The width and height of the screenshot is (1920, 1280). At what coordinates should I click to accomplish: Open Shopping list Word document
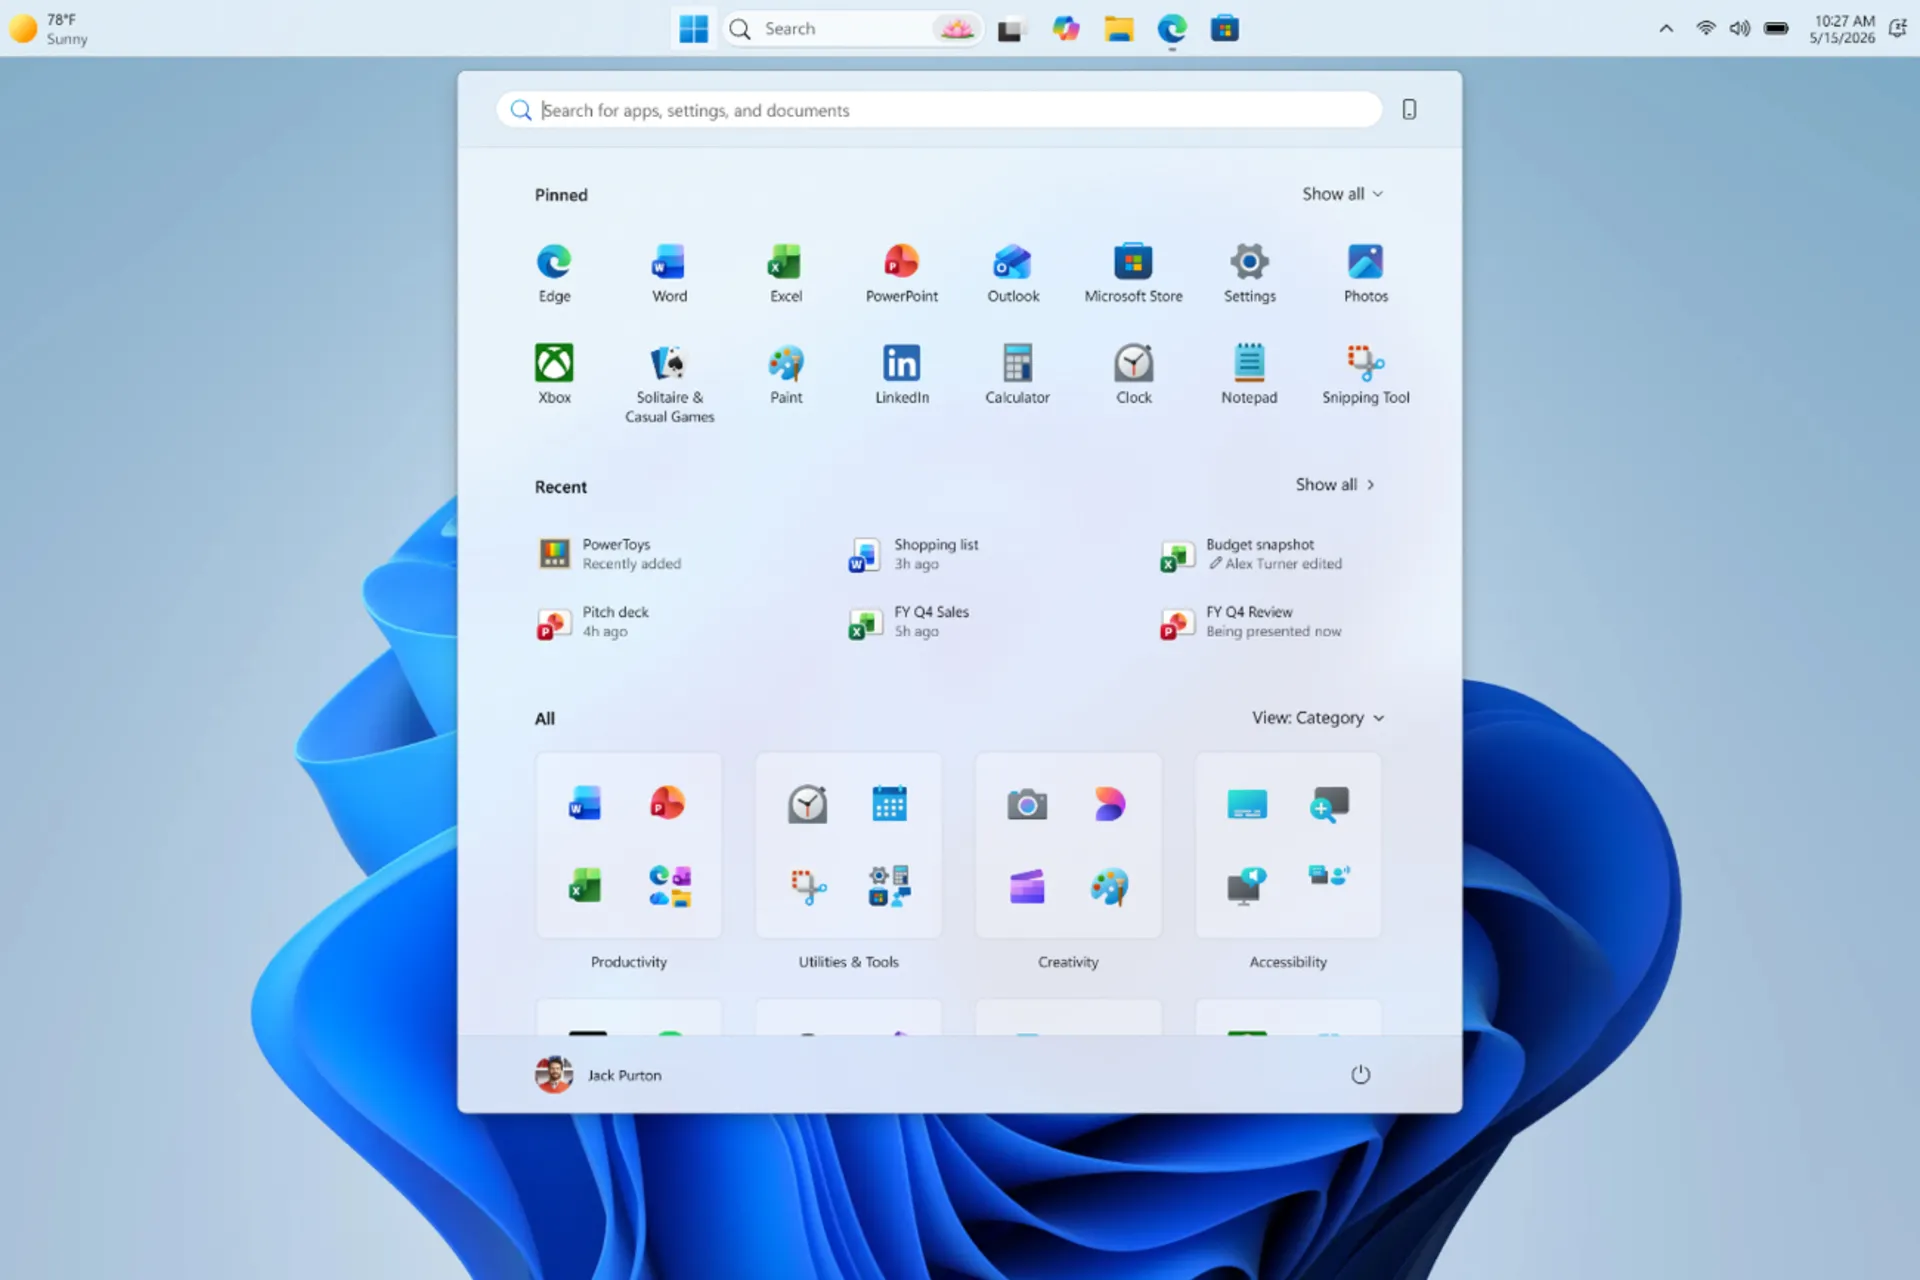[913, 554]
